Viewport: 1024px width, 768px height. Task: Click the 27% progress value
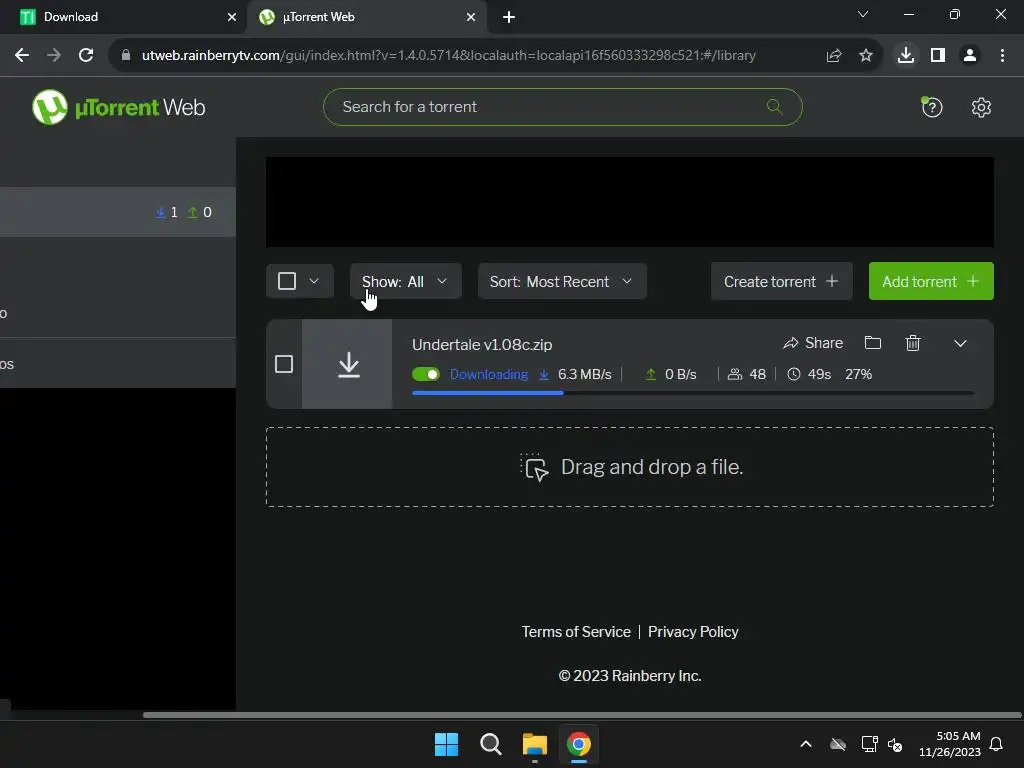point(858,374)
